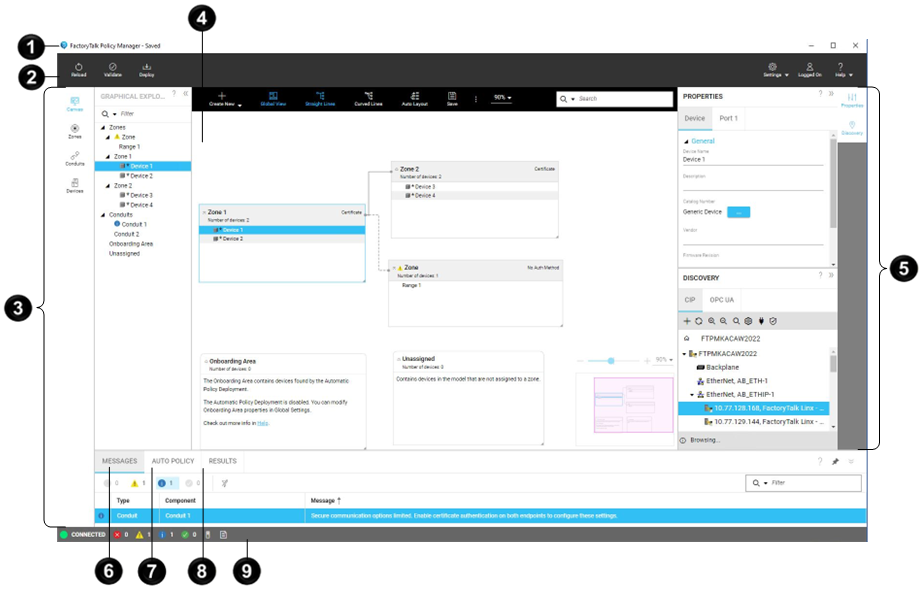Collapse the FTPMKACAW2022 discovery node

pyautogui.click(x=684, y=354)
